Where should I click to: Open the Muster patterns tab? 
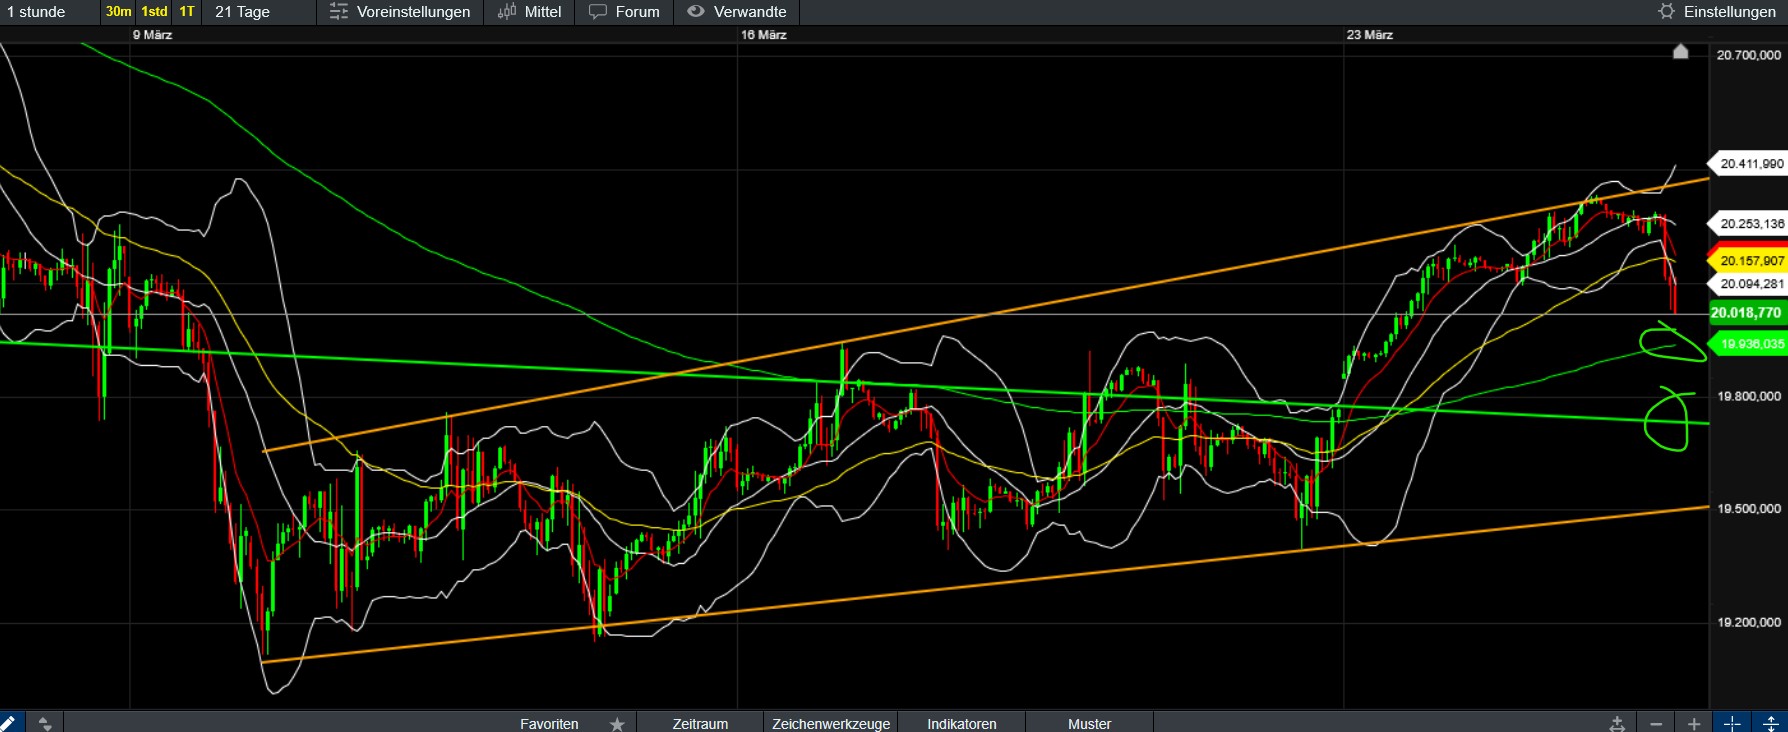pyautogui.click(x=1089, y=723)
